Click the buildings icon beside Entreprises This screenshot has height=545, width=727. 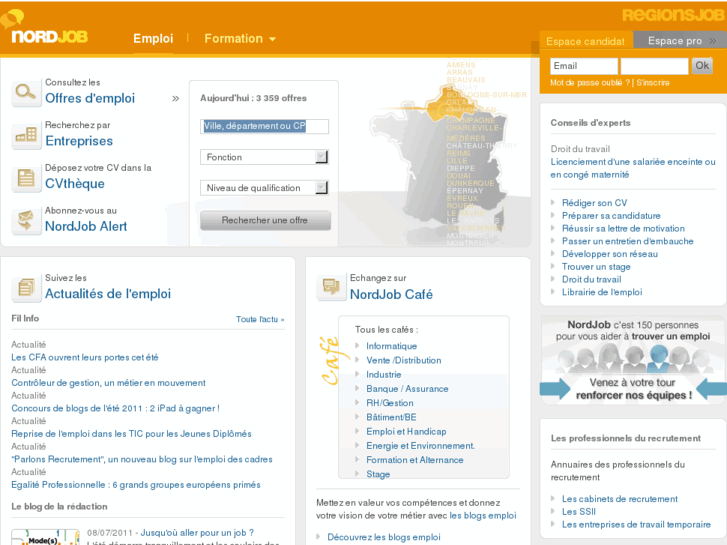click(26, 135)
